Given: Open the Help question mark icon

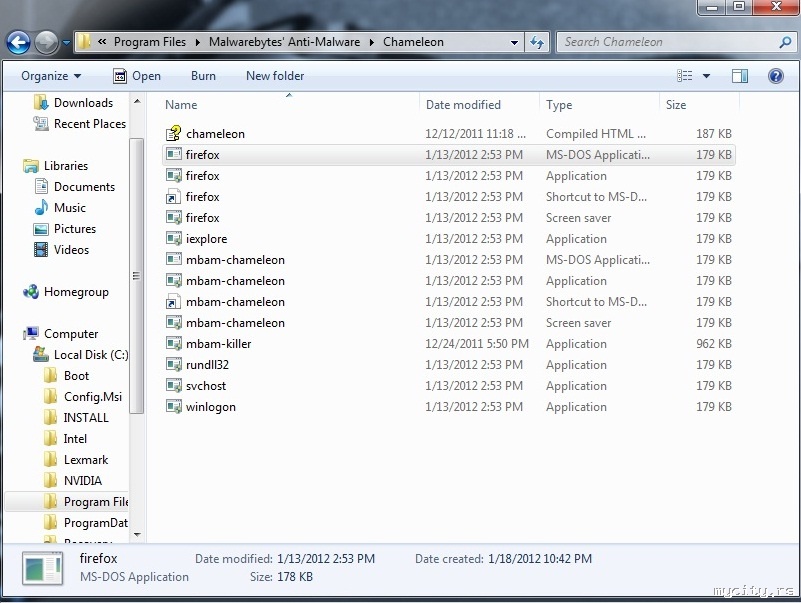Looking at the screenshot, I should pyautogui.click(x=775, y=76).
